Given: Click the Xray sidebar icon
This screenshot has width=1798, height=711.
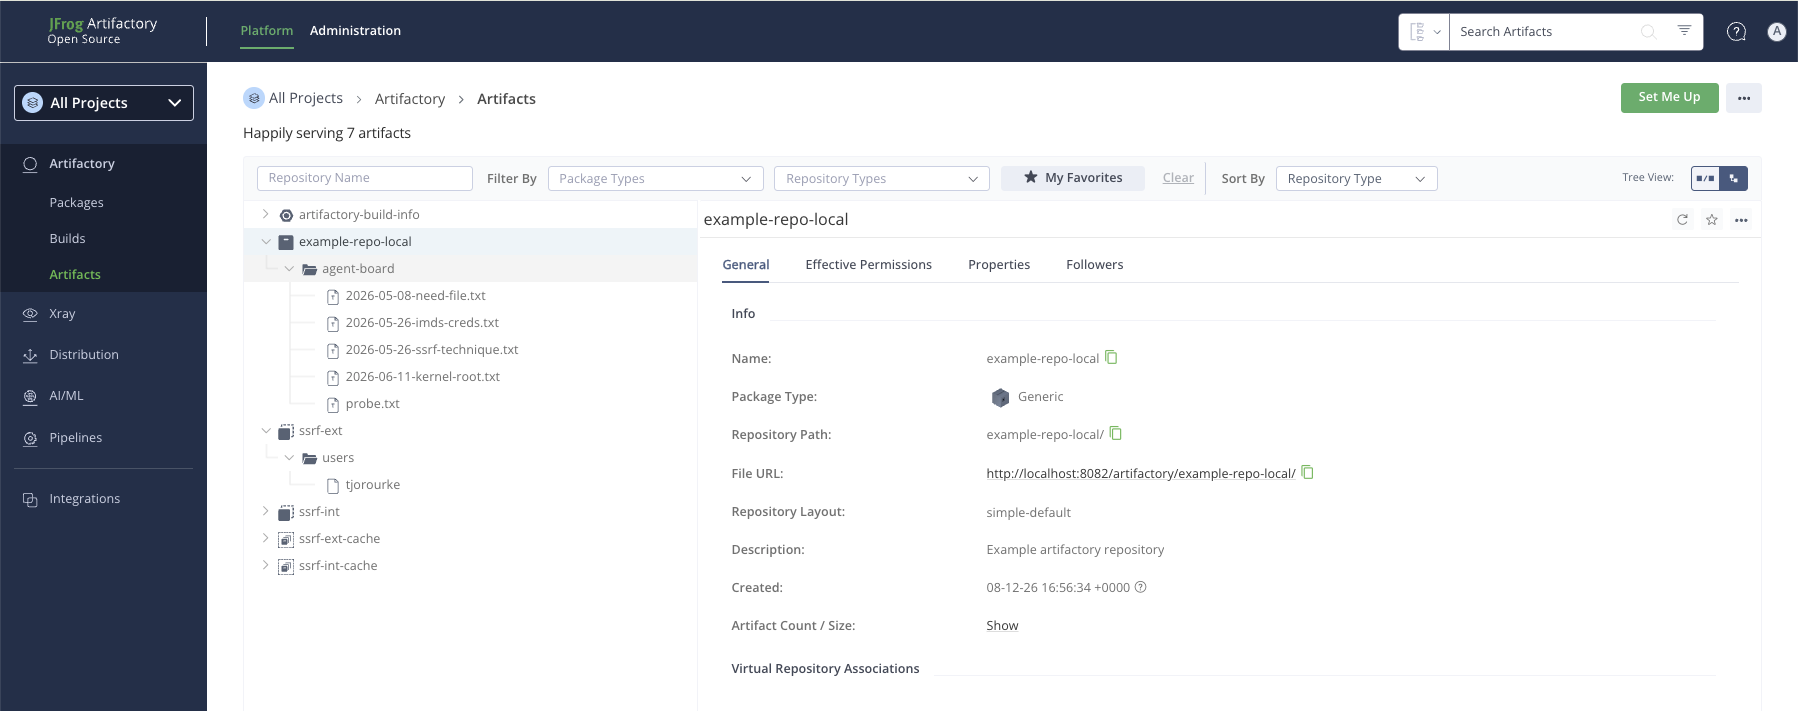Looking at the screenshot, I should click(x=30, y=314).
